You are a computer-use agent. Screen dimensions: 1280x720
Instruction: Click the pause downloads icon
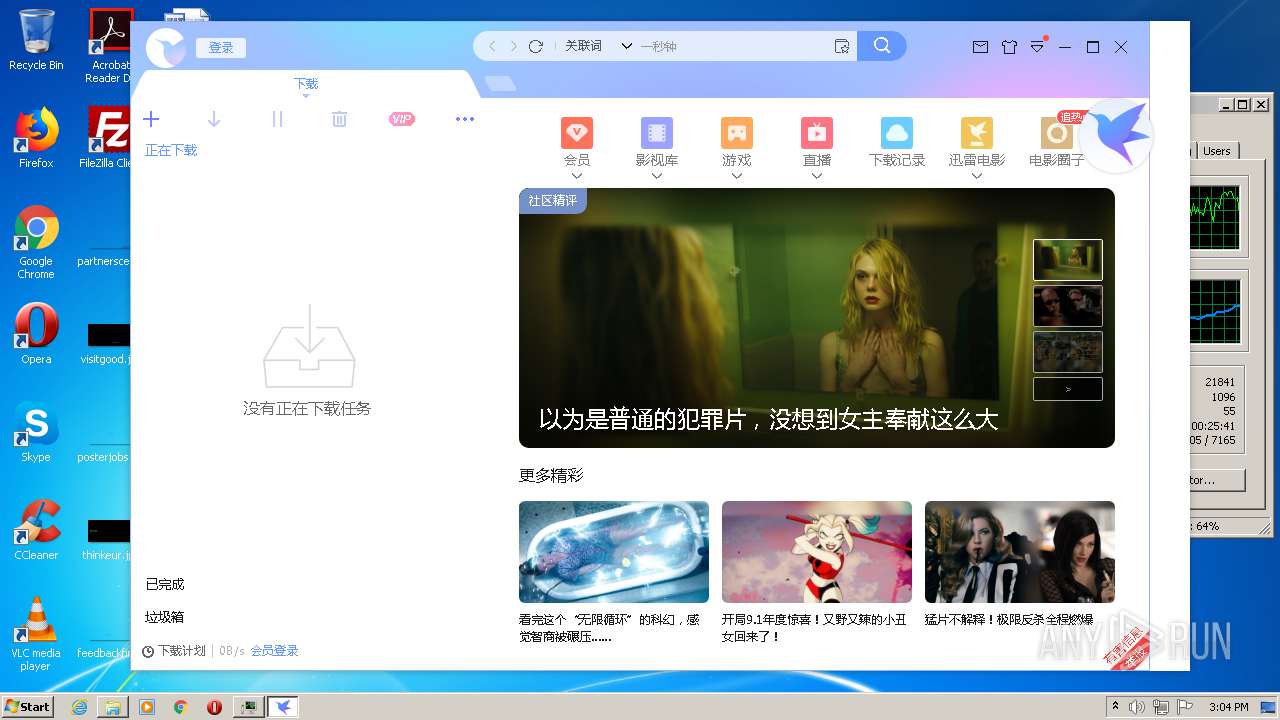[x=277, y=119]
